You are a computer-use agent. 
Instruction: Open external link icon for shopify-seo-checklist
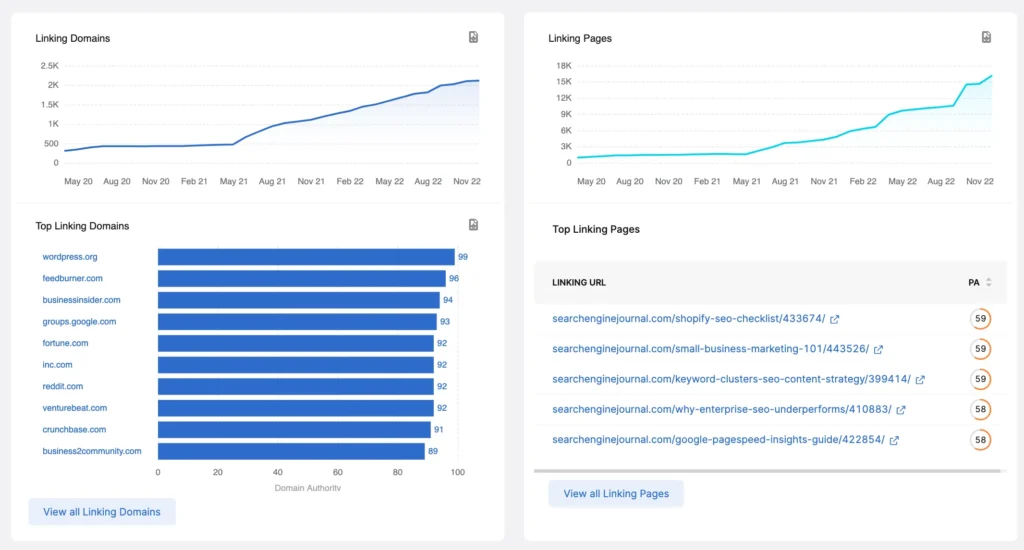(835, 319)
